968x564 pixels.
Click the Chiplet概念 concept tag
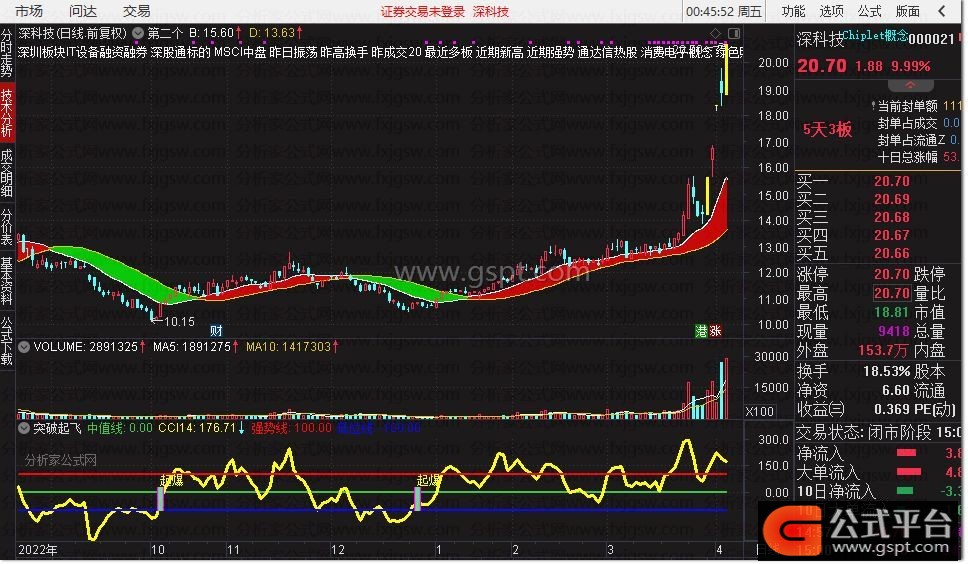876,35
